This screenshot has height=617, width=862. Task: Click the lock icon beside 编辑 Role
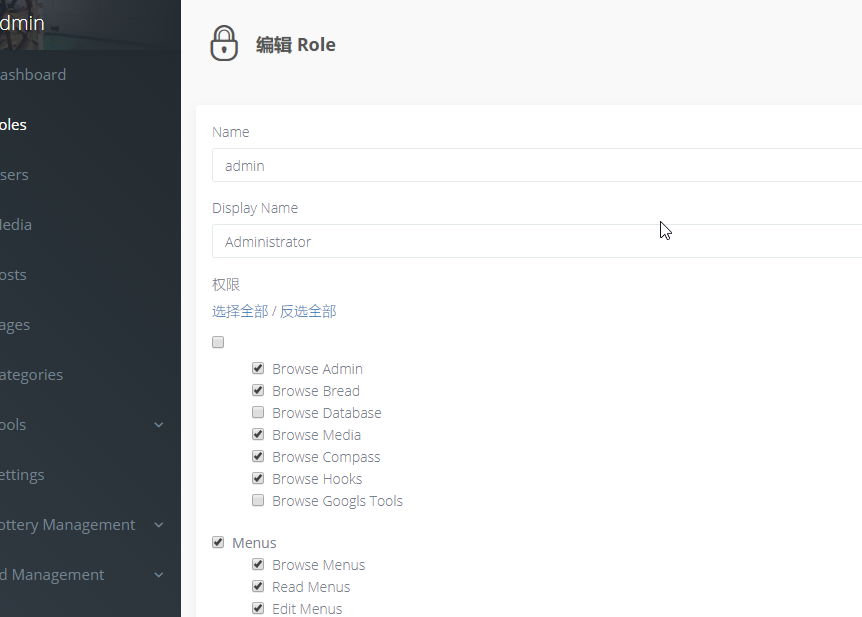[224, 42]
